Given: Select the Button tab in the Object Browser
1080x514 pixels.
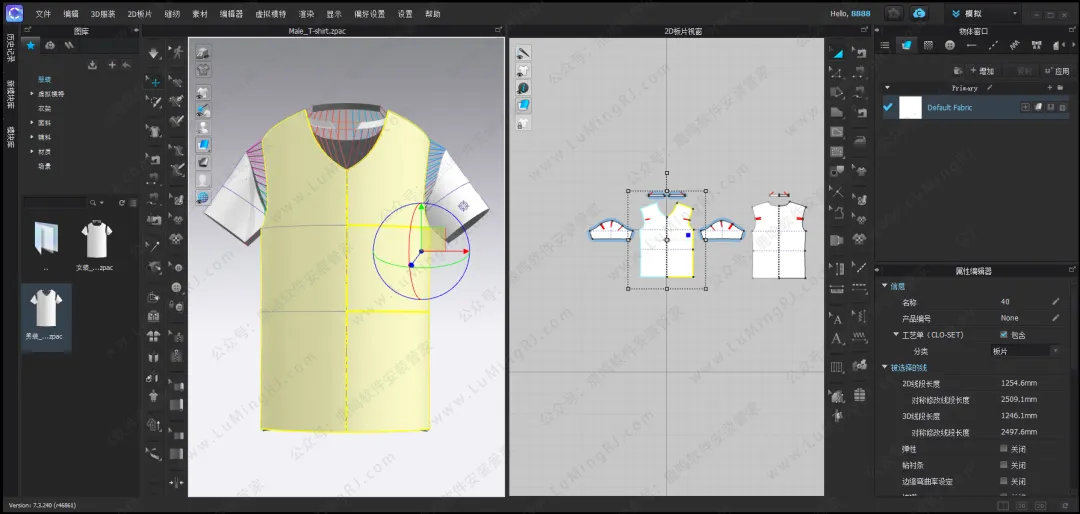Looking at the screenshot, I should click(949, 45).
